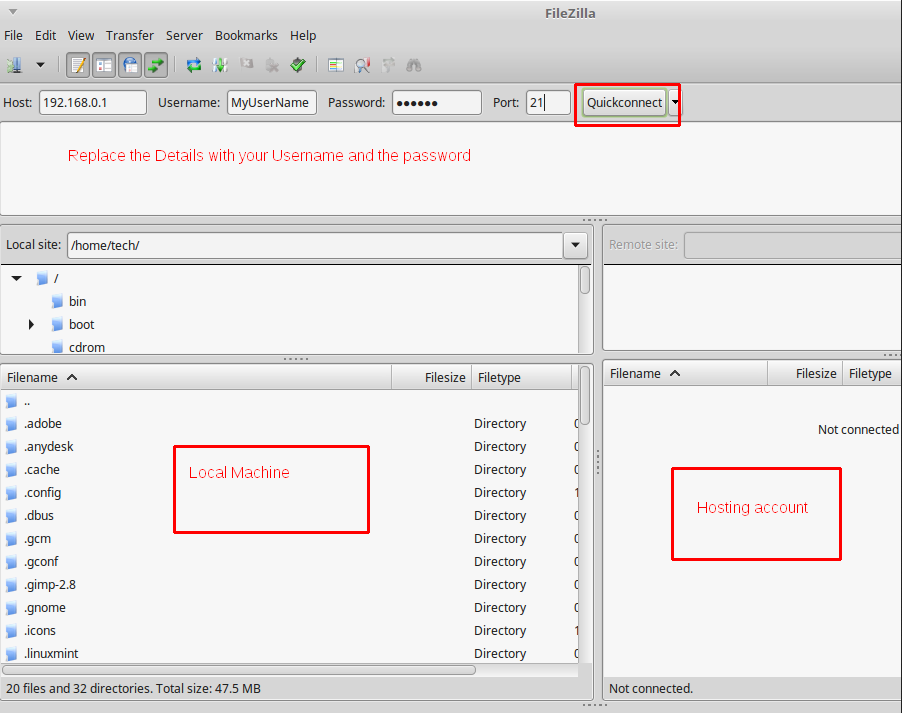Toggle the transfer queue display
The image size is (902, 713).
click(156, 65)
